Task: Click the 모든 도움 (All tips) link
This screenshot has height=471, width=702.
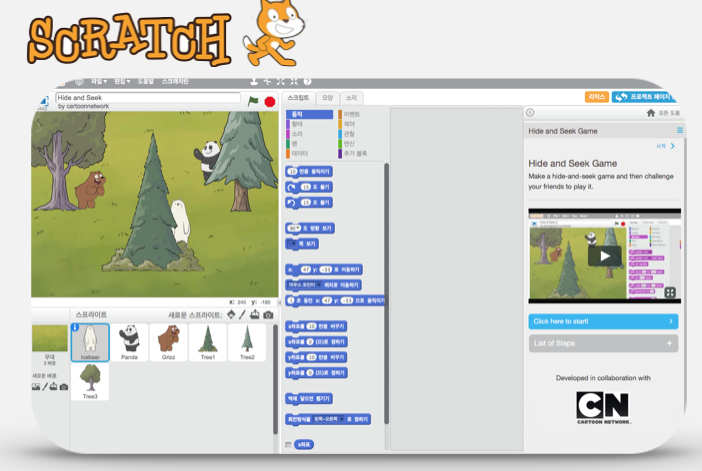Action: tap(669, 113)
